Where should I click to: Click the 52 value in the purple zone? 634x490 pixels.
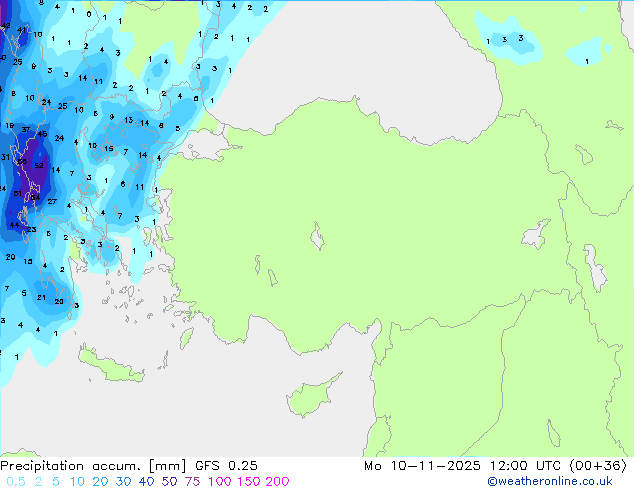(39, 165)
